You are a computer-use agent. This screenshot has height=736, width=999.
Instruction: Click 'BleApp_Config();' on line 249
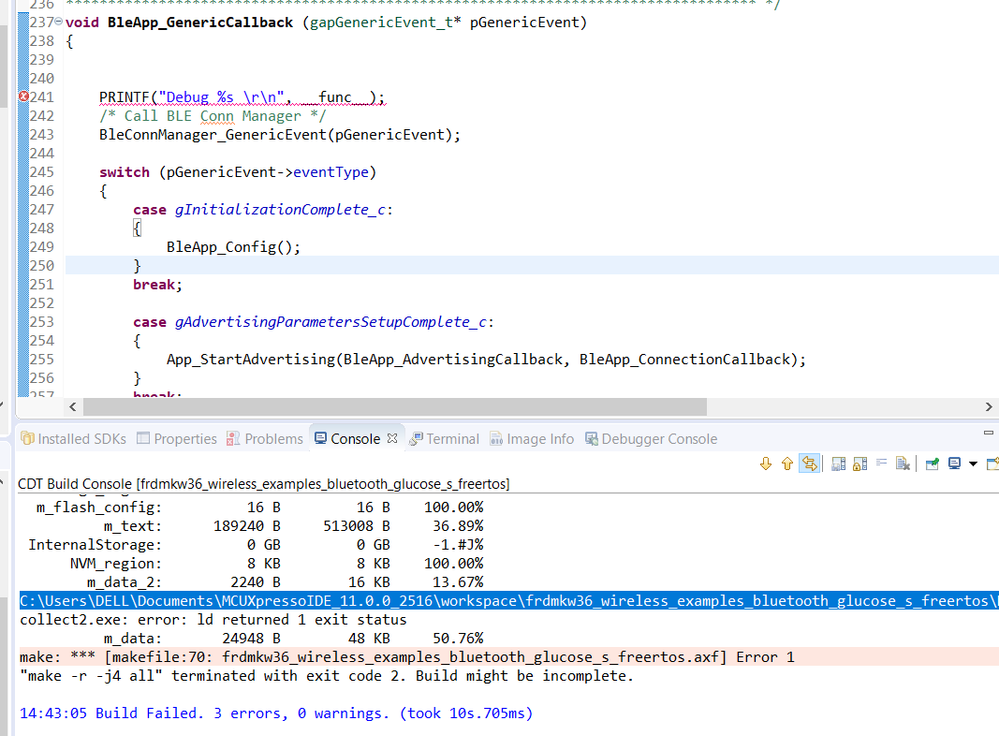233,247
